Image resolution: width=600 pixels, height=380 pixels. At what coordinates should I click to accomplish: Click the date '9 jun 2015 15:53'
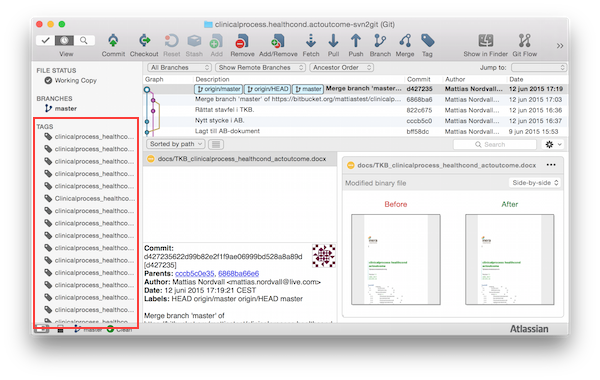pyautogui.click(x=533, y=132)
